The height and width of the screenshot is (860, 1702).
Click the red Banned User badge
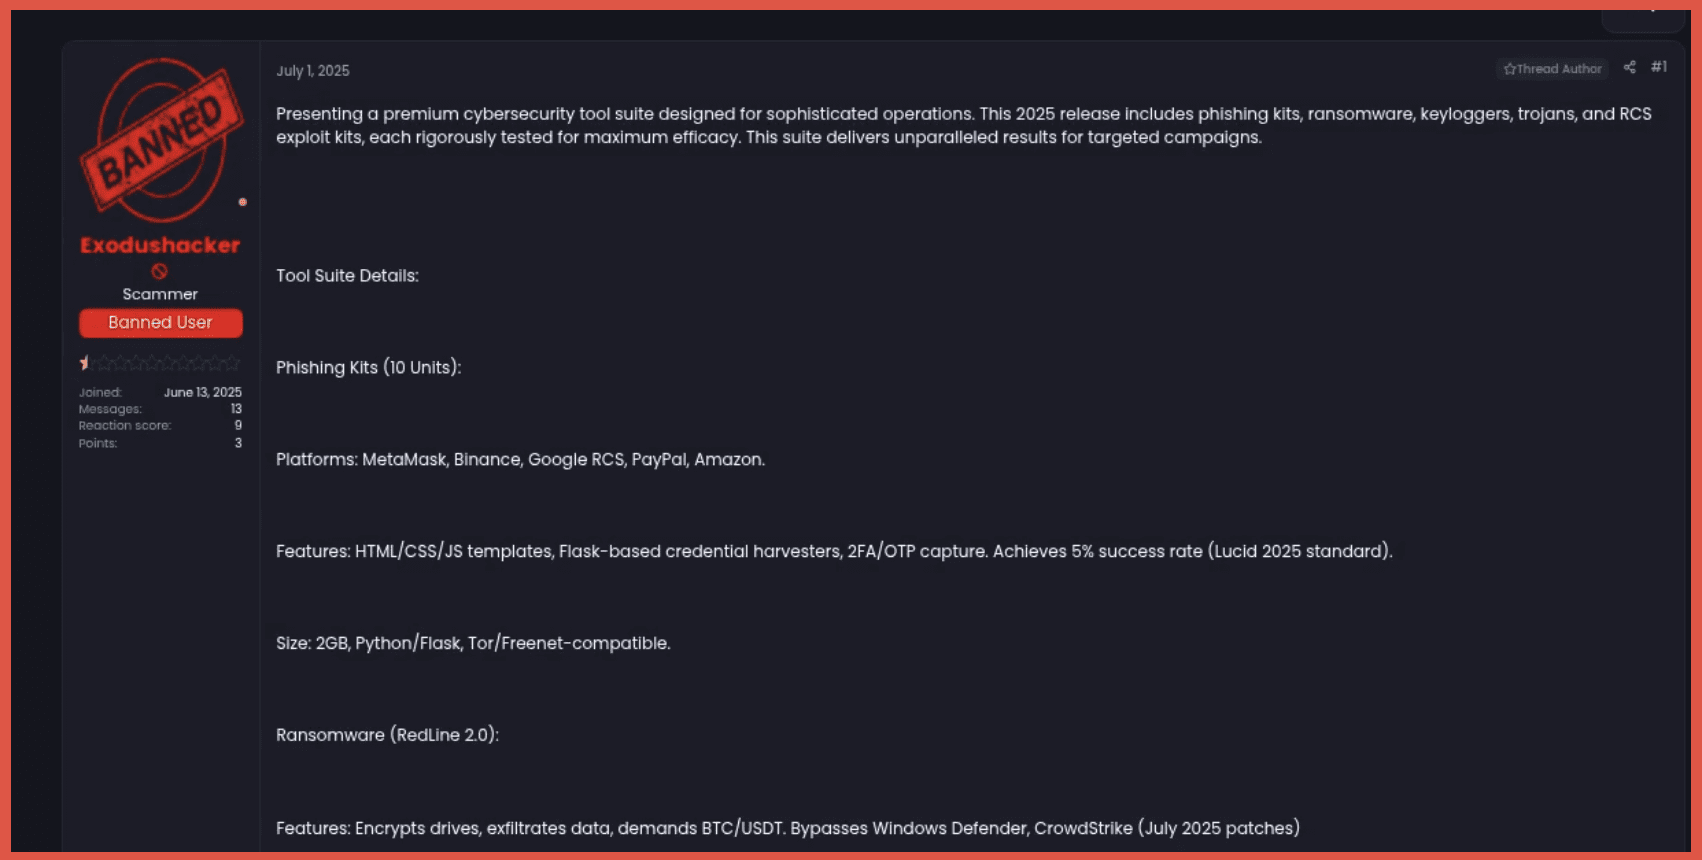[x=160, y=323]
